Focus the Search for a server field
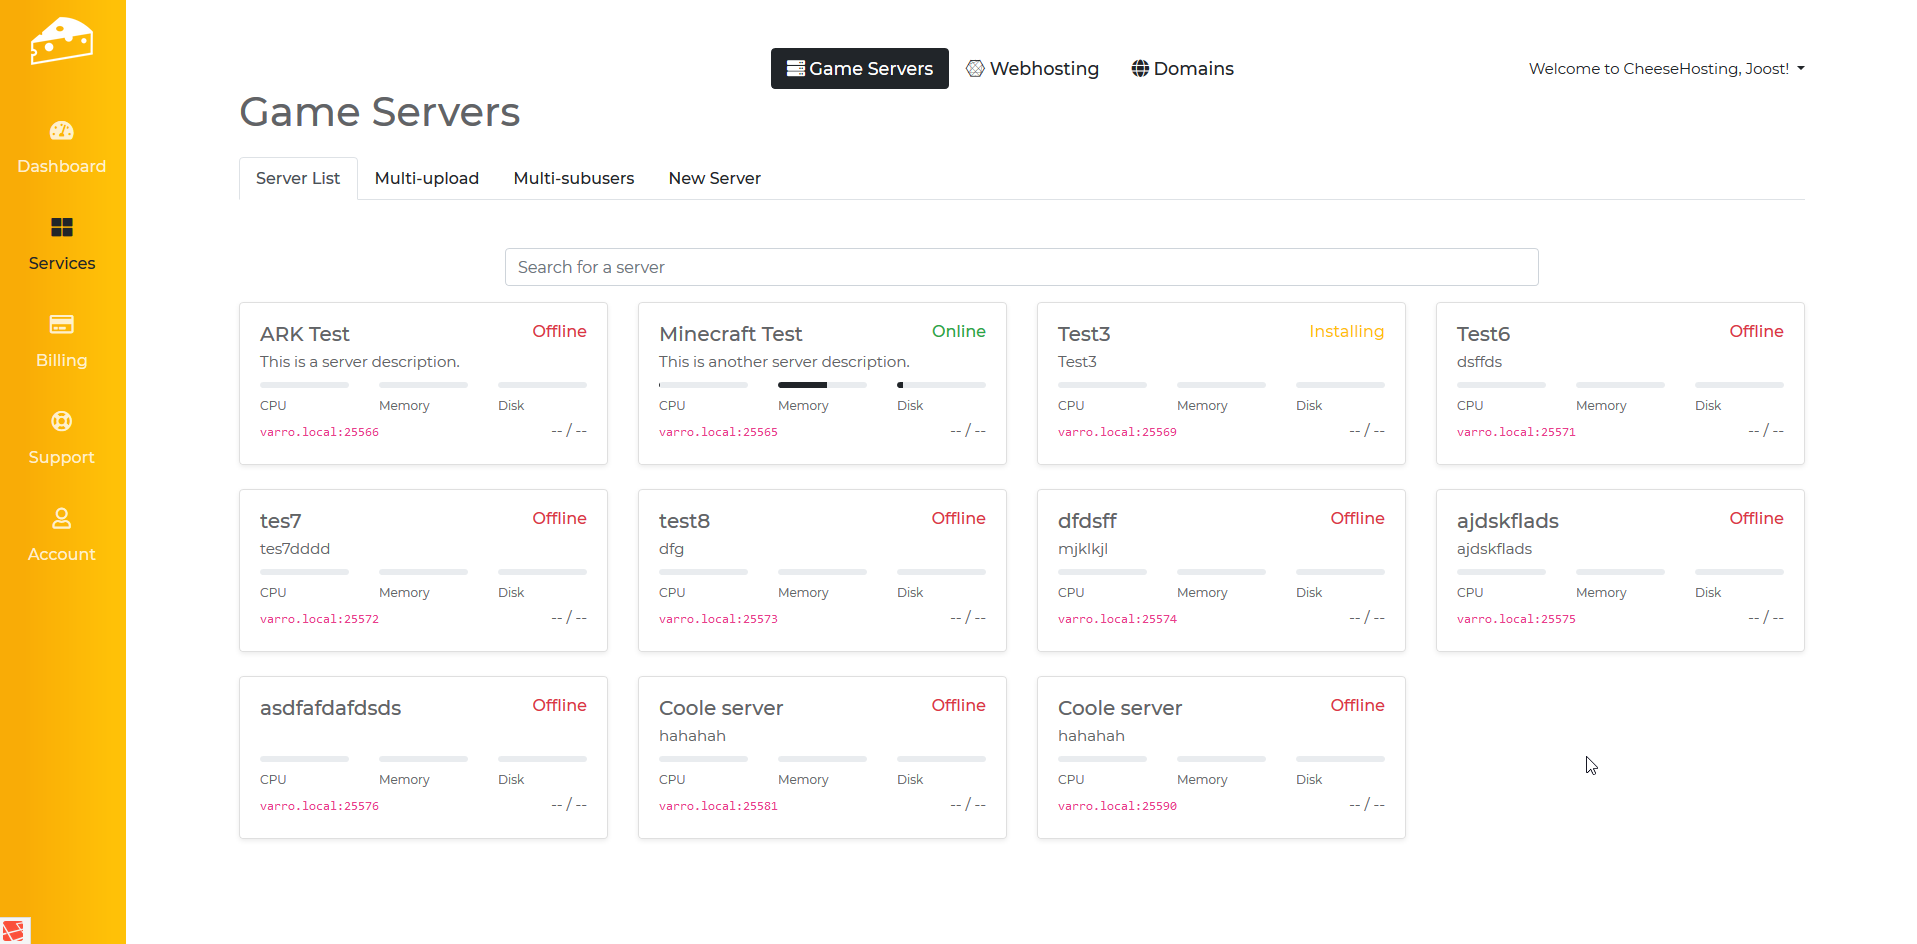This screenshot has width=1917, height=944. pyautogui.click(x=1021, y=267)
